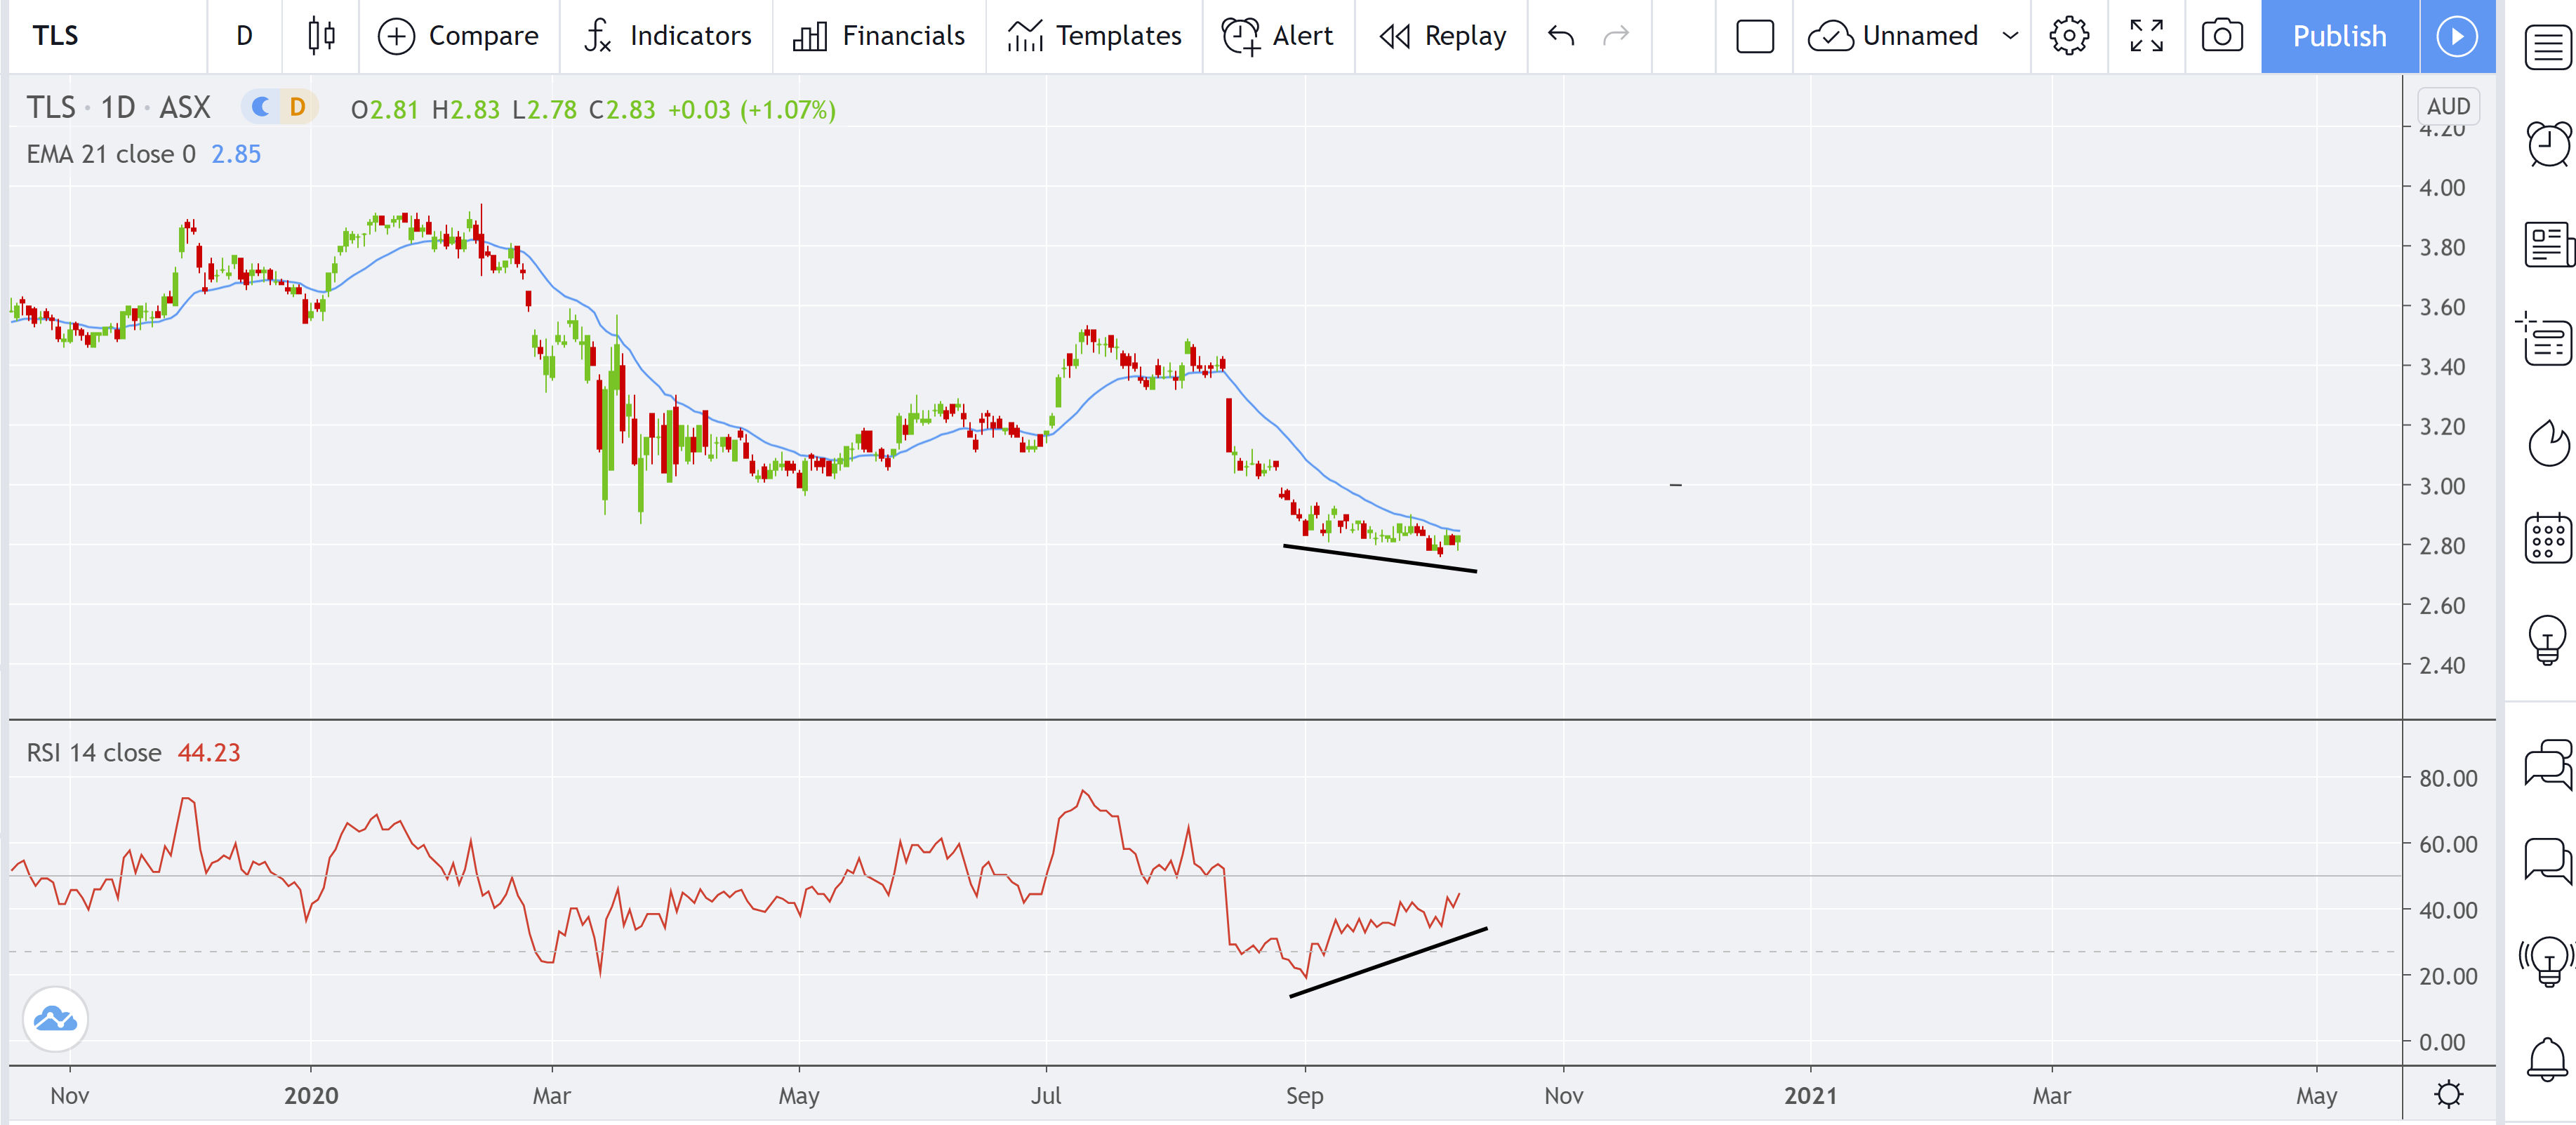This screenshot has height=1125, width=2576.
Task: Click the 3.00 price scale label
Action: click(2441, 486)
